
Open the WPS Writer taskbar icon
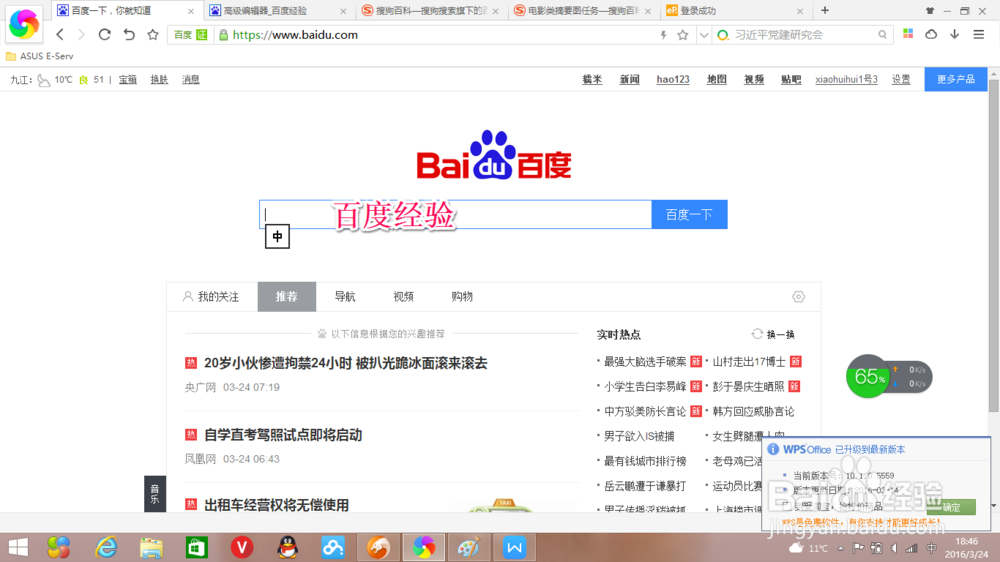pos(514,547)
